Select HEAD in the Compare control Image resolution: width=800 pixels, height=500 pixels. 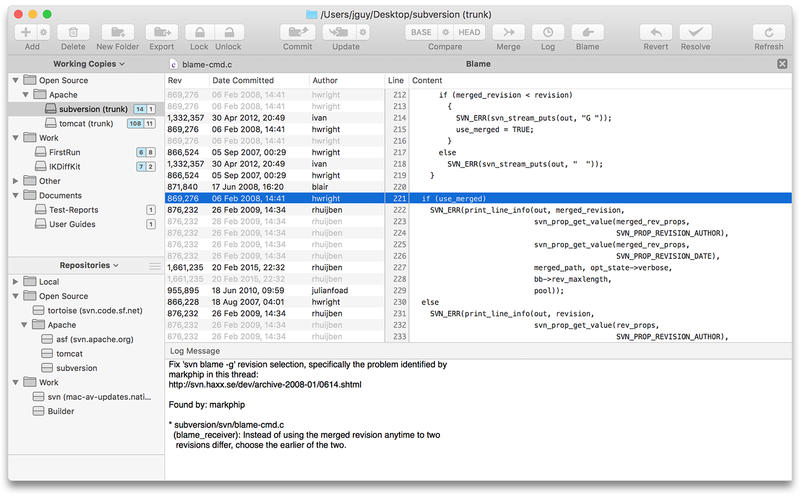pyautogui.click(x=468, y=32)
